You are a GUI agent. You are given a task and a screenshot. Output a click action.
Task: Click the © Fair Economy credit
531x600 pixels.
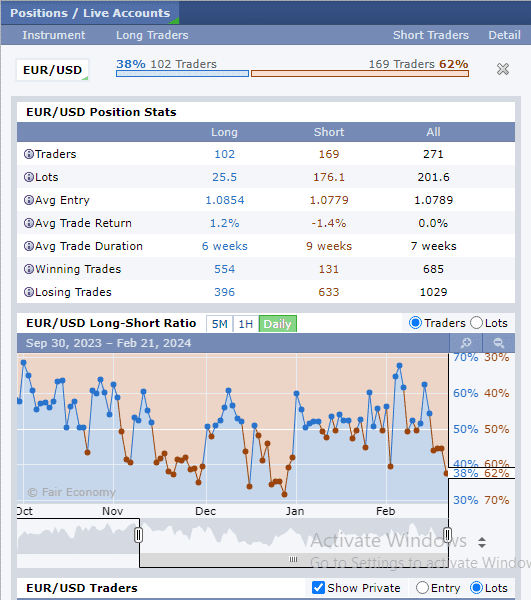click(x=71, y=492)
